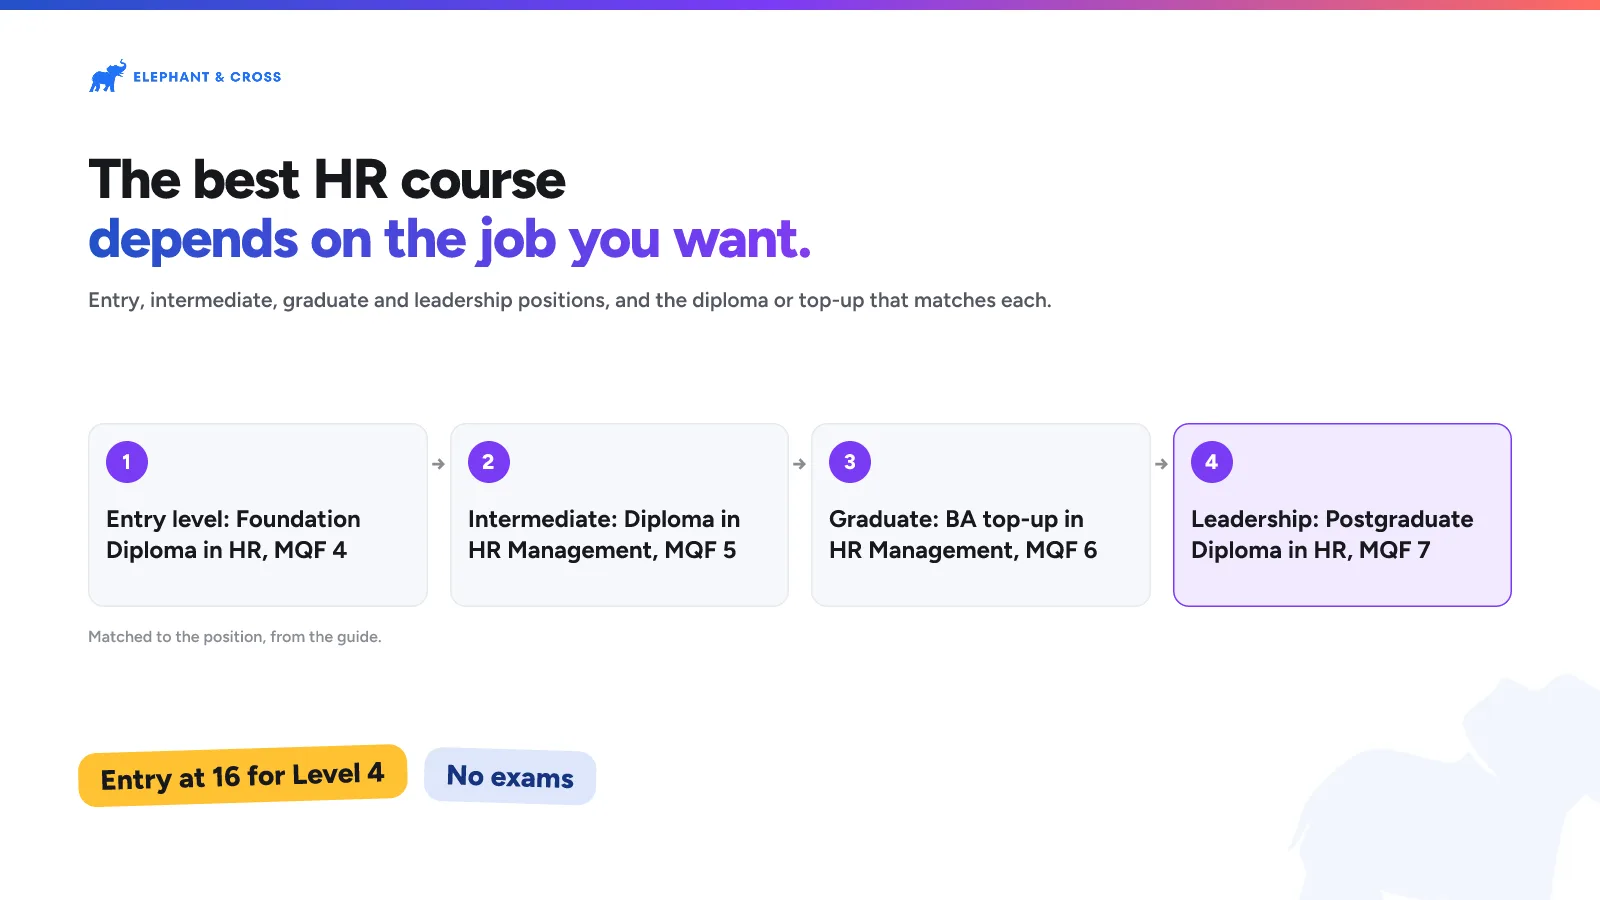Viewport: 1600px width, 900px height.
Task: Select the Intermediate Diploma in HR Management card
Action: (x=619, y=515)
